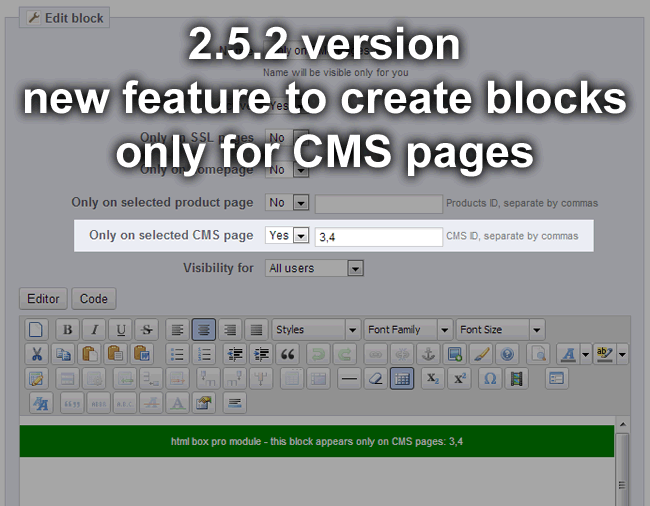Toggle Strikethrough formatting
Image resolution: width=650 pixels, height=506 pixels.
tap(147, 329)
